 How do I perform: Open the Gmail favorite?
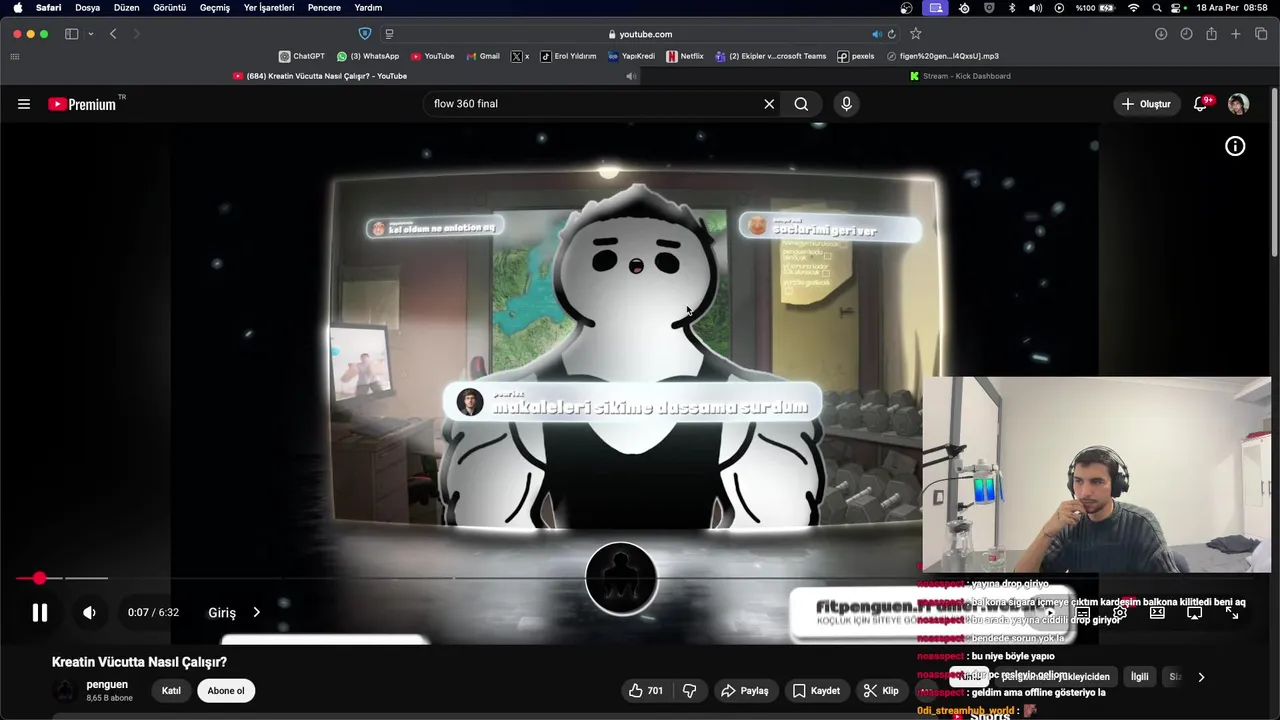click(482, 57)
